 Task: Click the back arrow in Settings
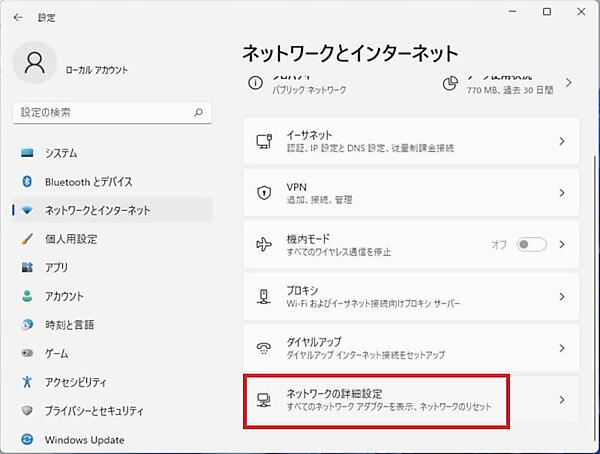coord(18,18)
